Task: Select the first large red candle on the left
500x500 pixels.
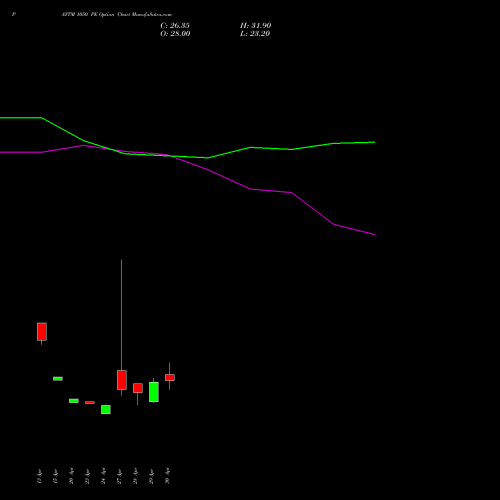Action: pyautogui.click(x=42, y=332)
